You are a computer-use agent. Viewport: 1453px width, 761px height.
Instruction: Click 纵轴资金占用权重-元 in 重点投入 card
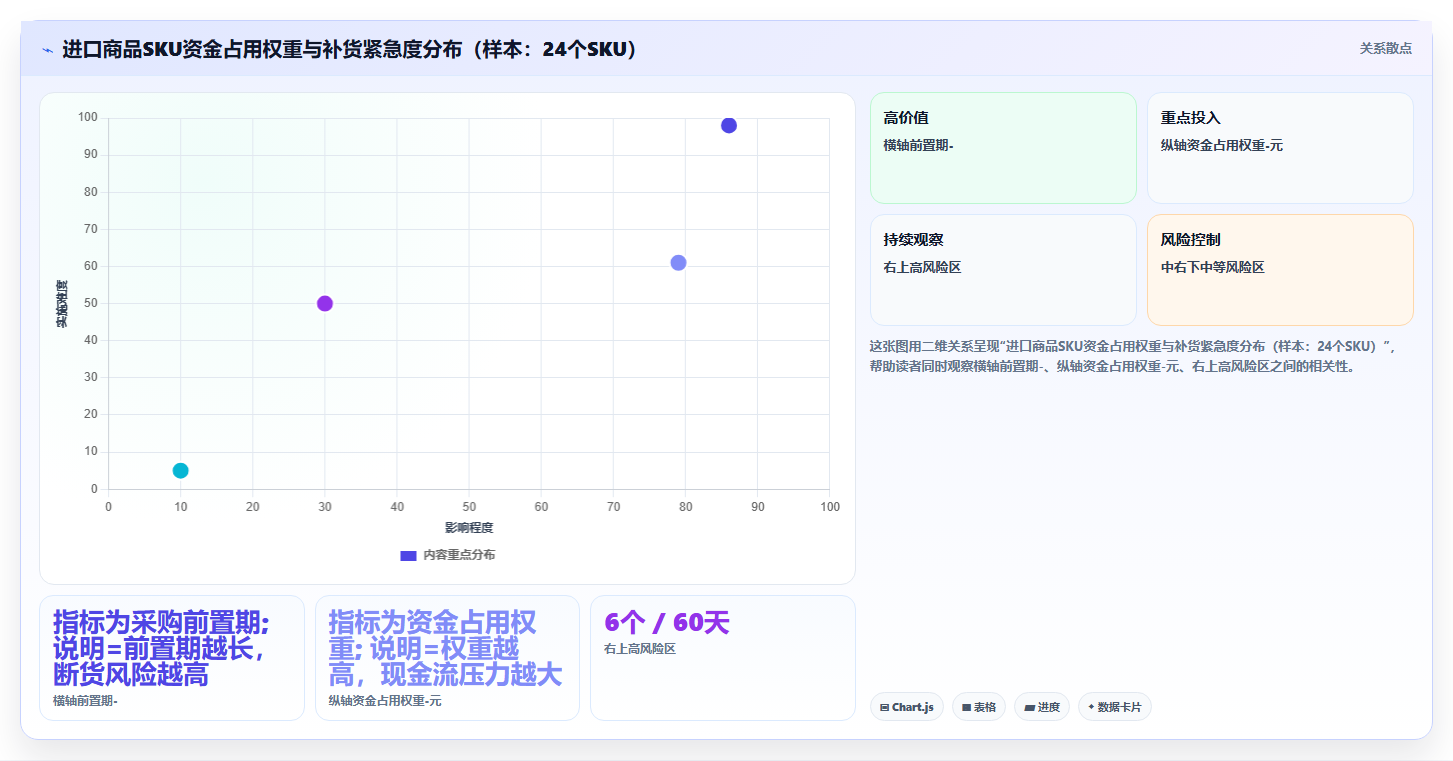tap(1222, 145)
